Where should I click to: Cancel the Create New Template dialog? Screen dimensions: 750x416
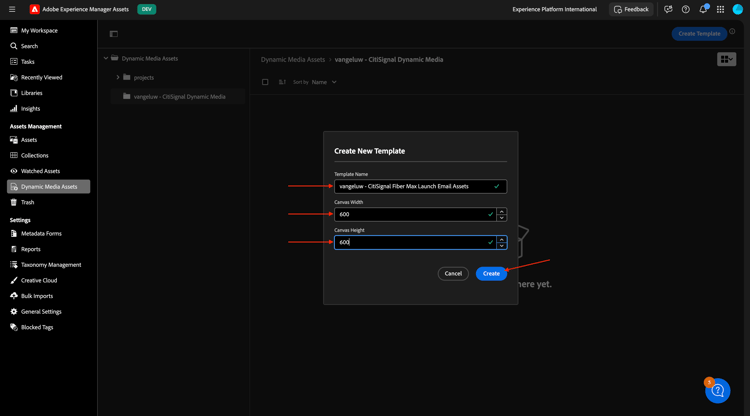point(453,273)
